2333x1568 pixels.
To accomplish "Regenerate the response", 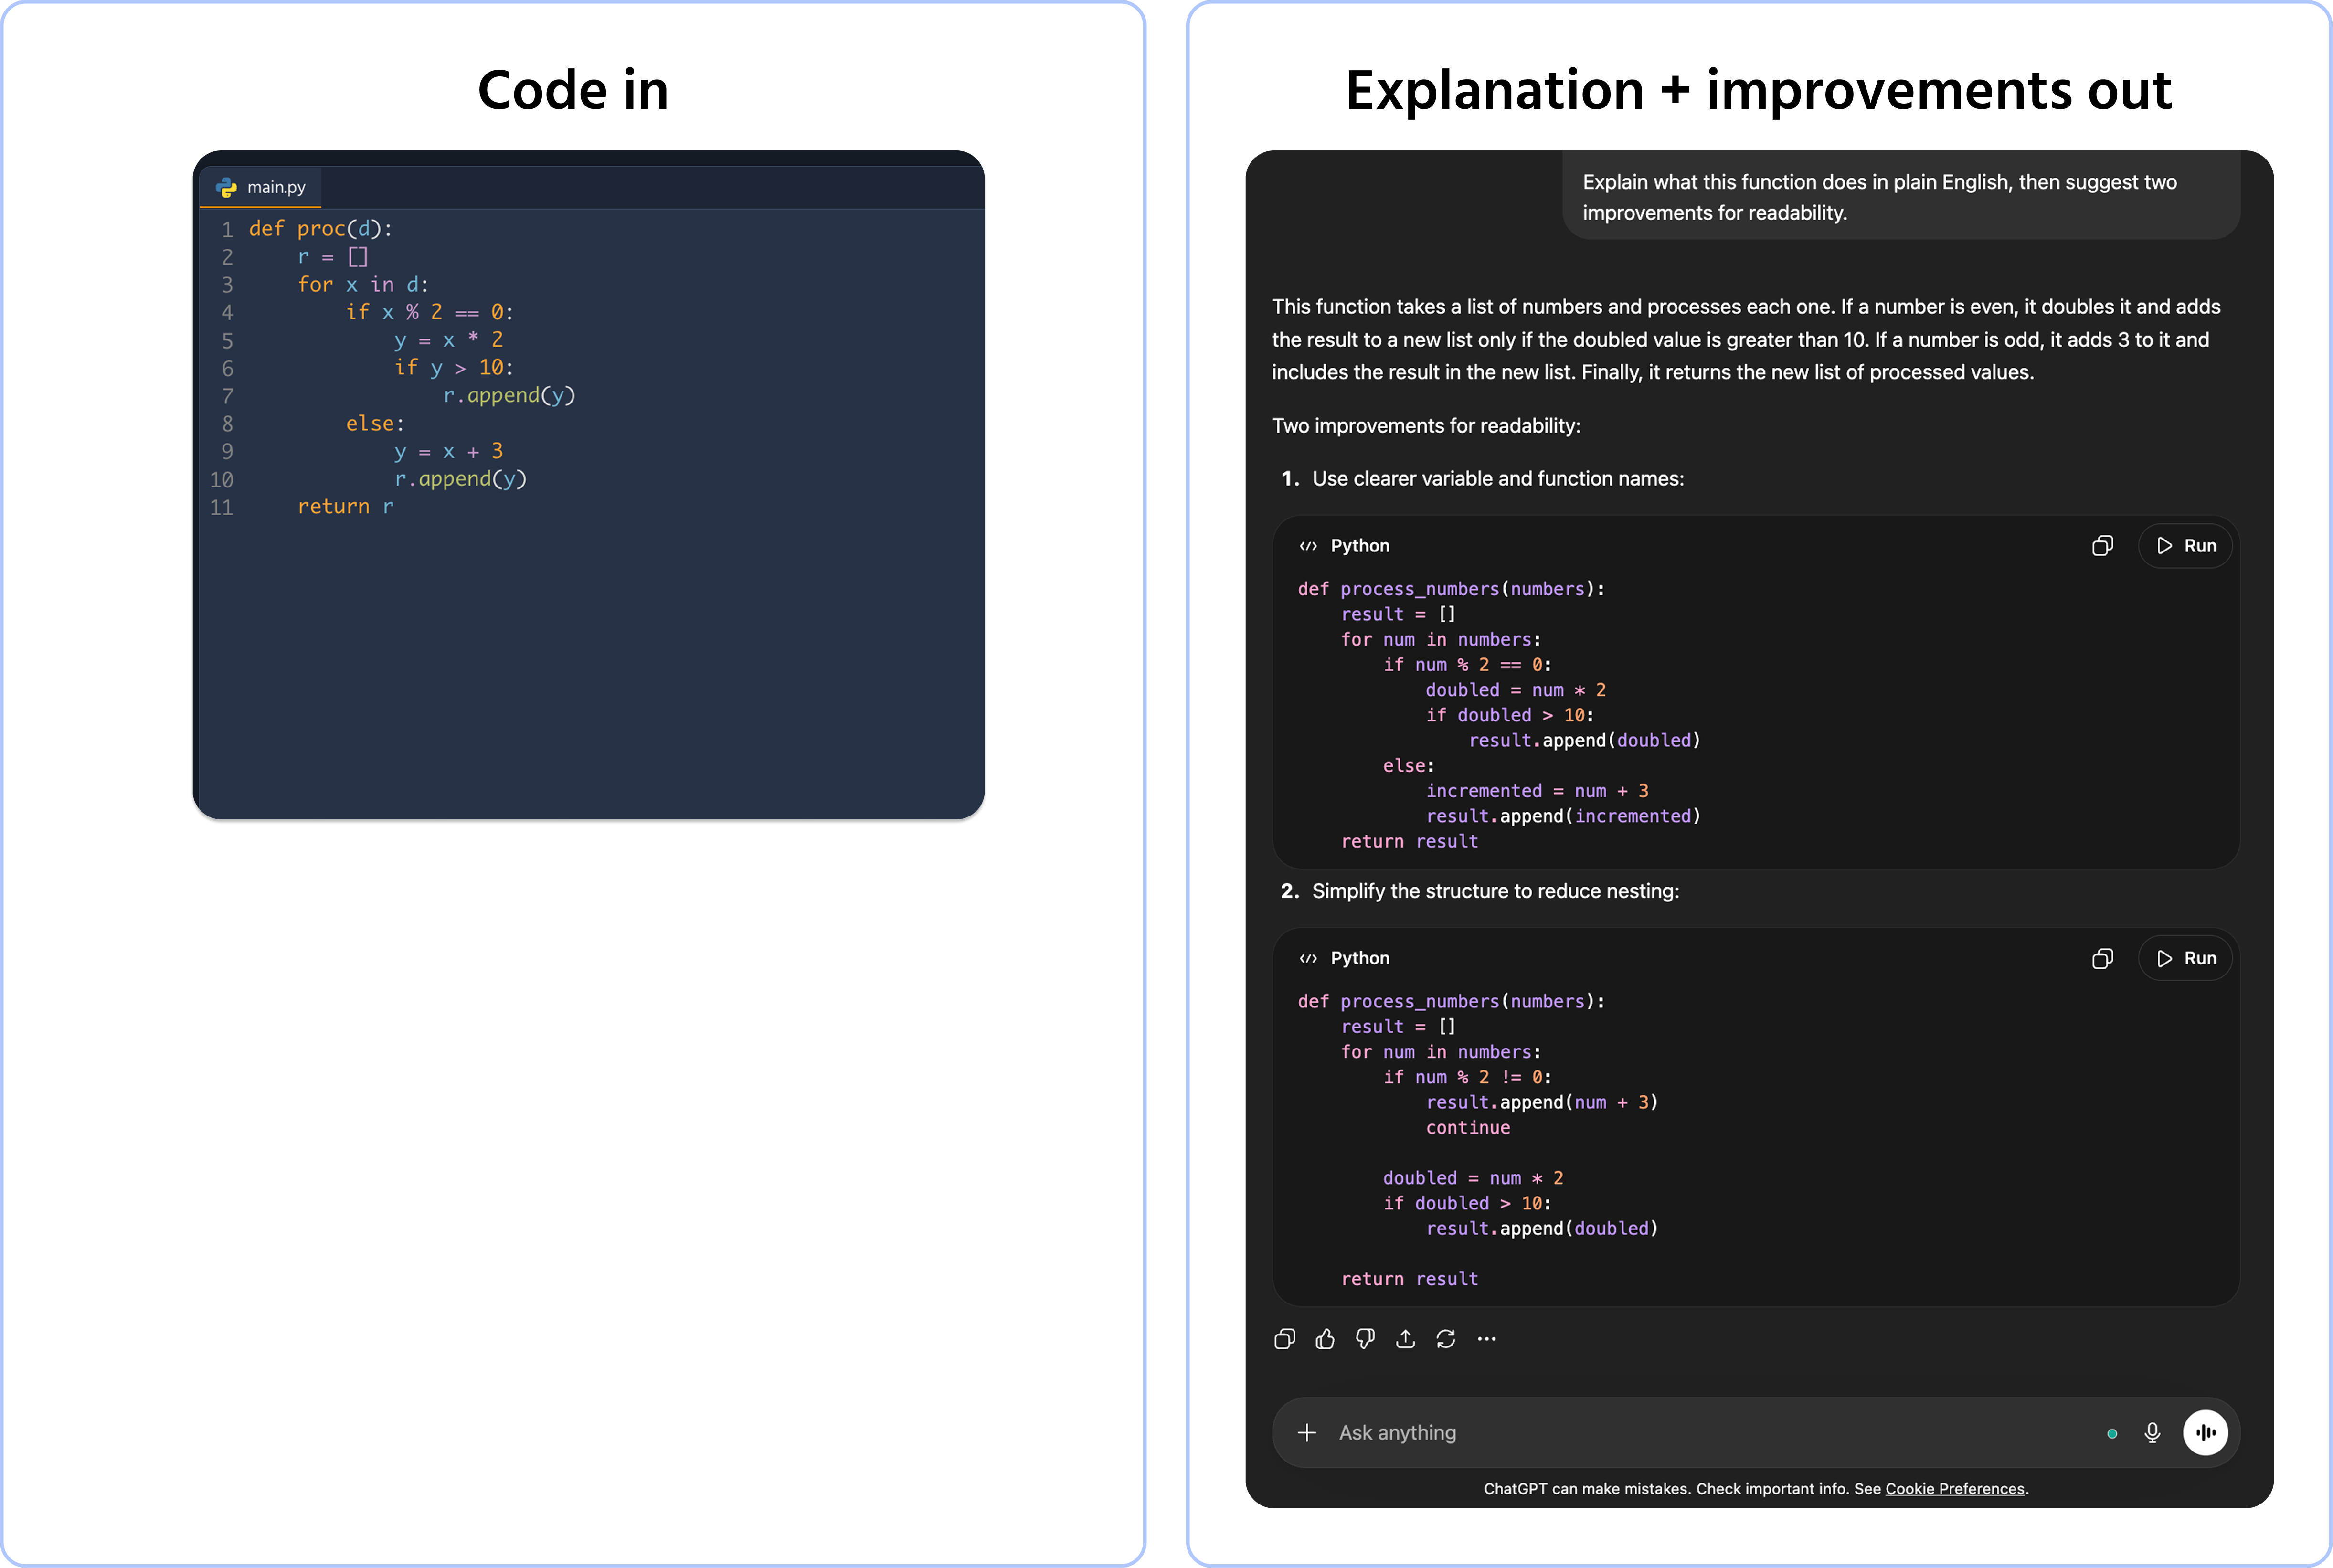I will [1446, 1339].
